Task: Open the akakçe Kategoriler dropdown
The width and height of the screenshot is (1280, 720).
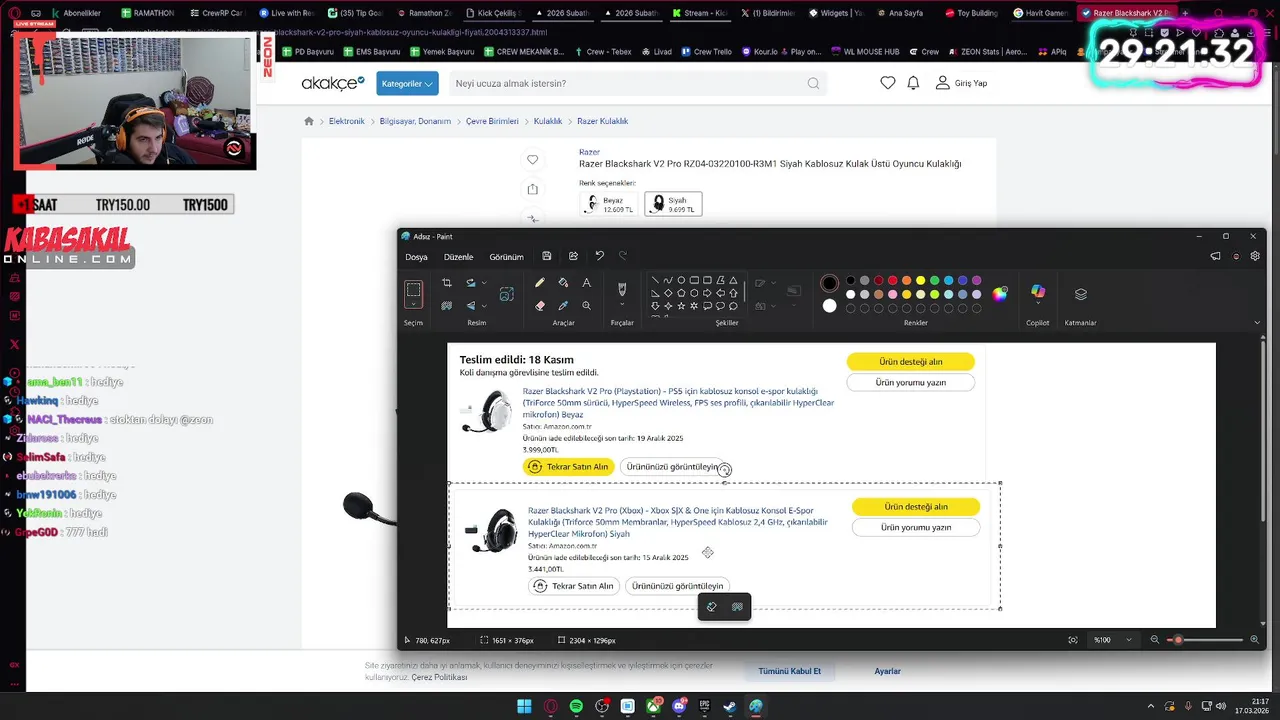Action: click(x=408, y=84)
